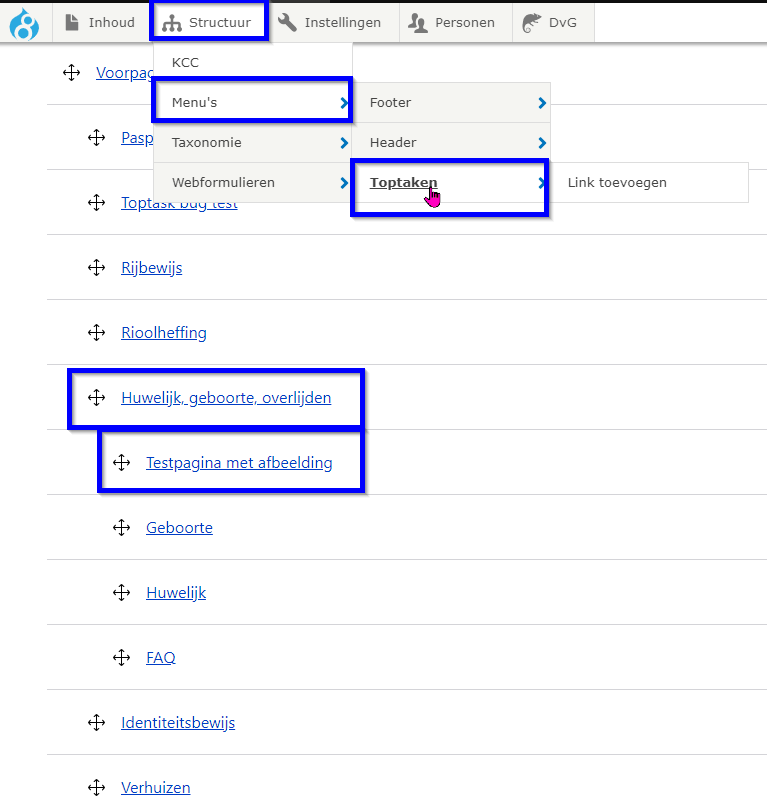Click the move handle next to Rioolheffing
This screenshot has height=805, width=767.
(x=96, y=332)
